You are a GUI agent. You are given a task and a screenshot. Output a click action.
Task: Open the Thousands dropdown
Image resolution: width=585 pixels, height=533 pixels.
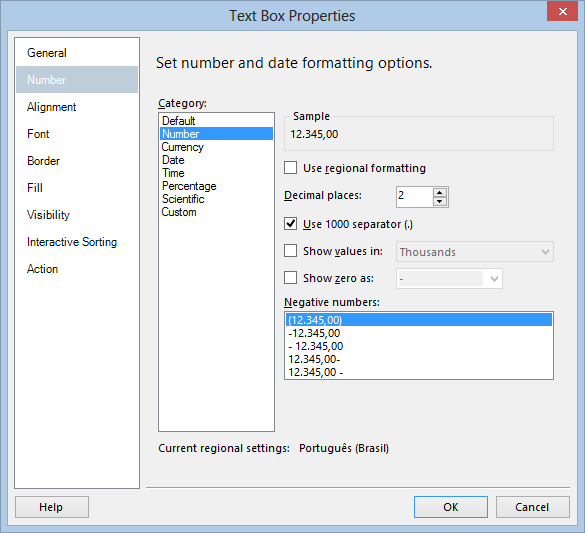click(475, 252)
